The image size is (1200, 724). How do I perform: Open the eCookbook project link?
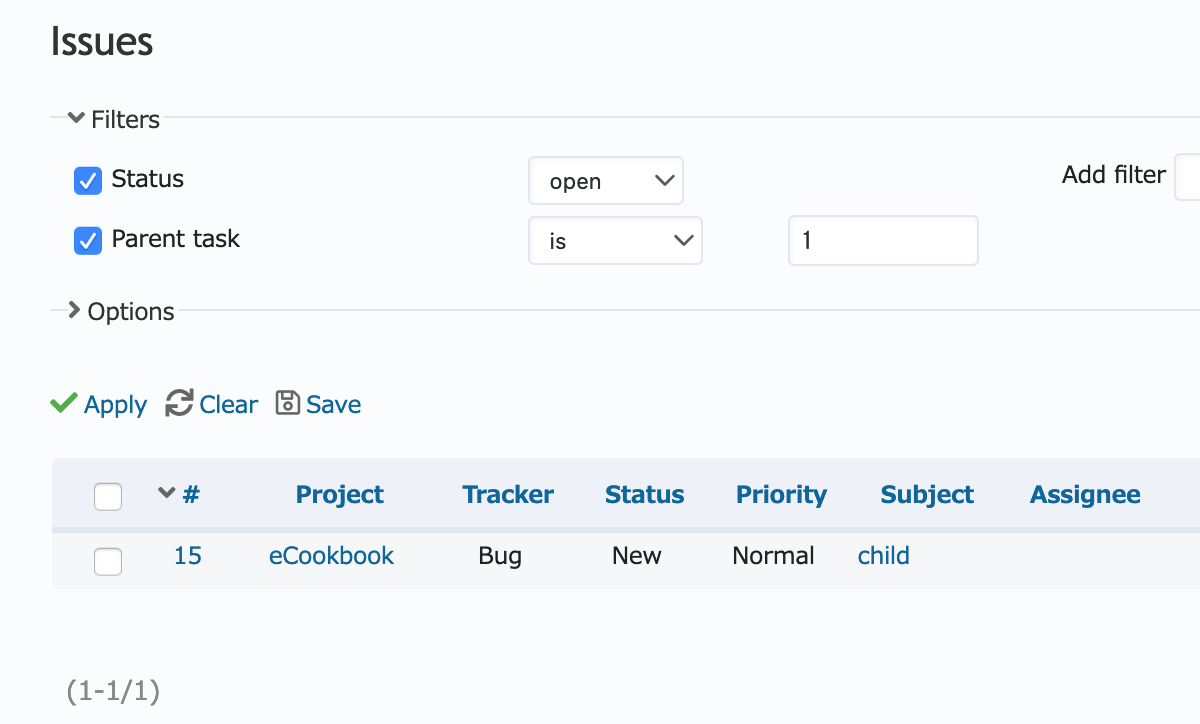pos(331,556)
